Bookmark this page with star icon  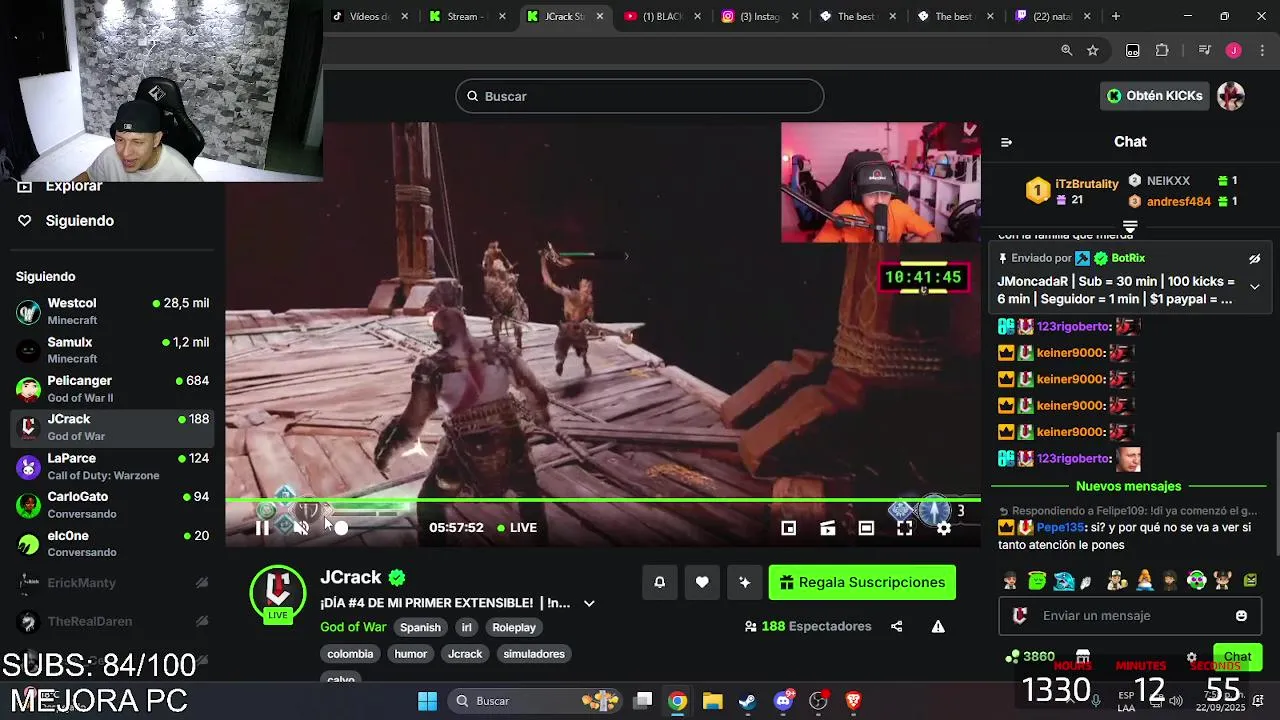tap(1093, 50)
